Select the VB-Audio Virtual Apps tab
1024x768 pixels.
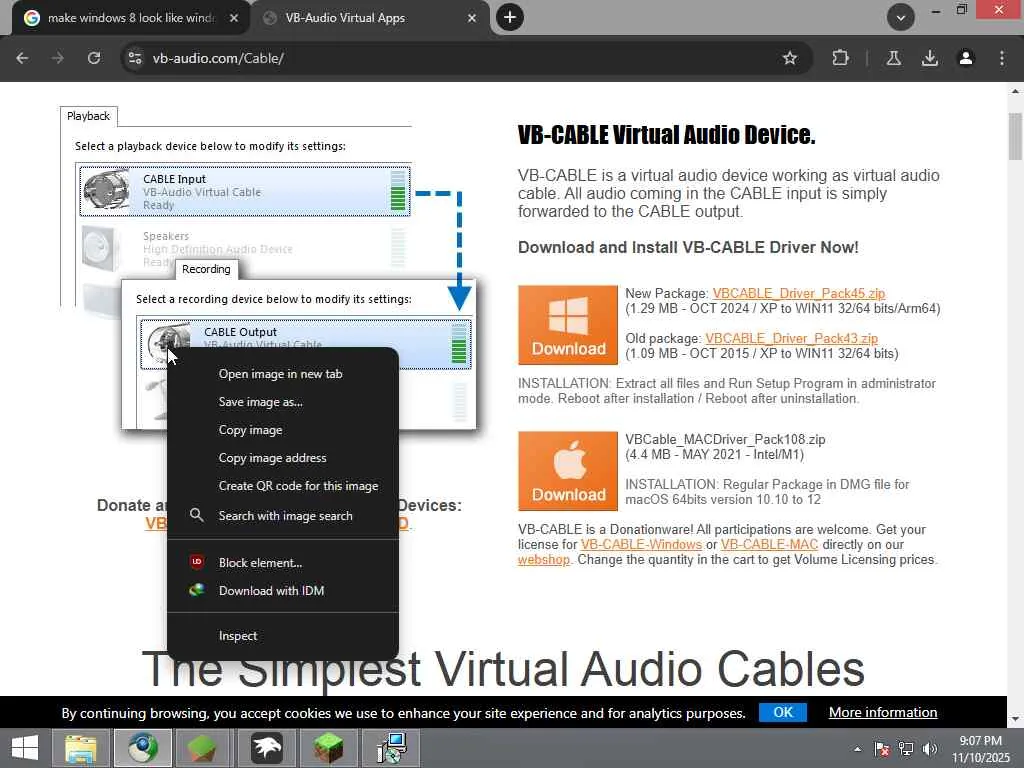[370, 18]
